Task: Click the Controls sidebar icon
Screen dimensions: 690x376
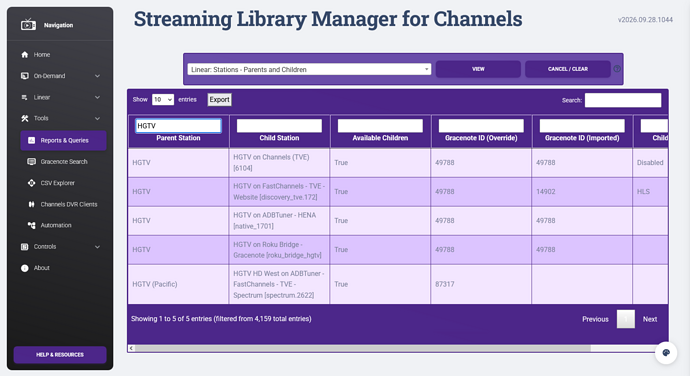Action: pyautogui.click(x=25, y=247)
